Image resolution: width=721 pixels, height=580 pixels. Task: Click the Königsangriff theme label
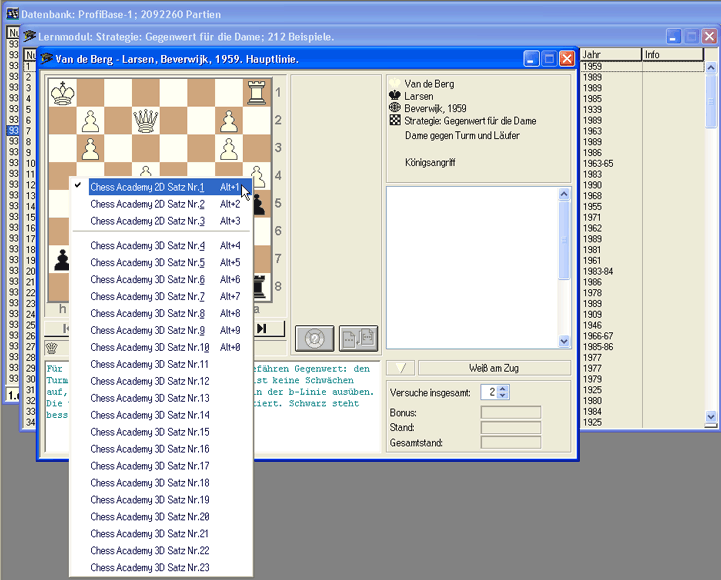430,162
